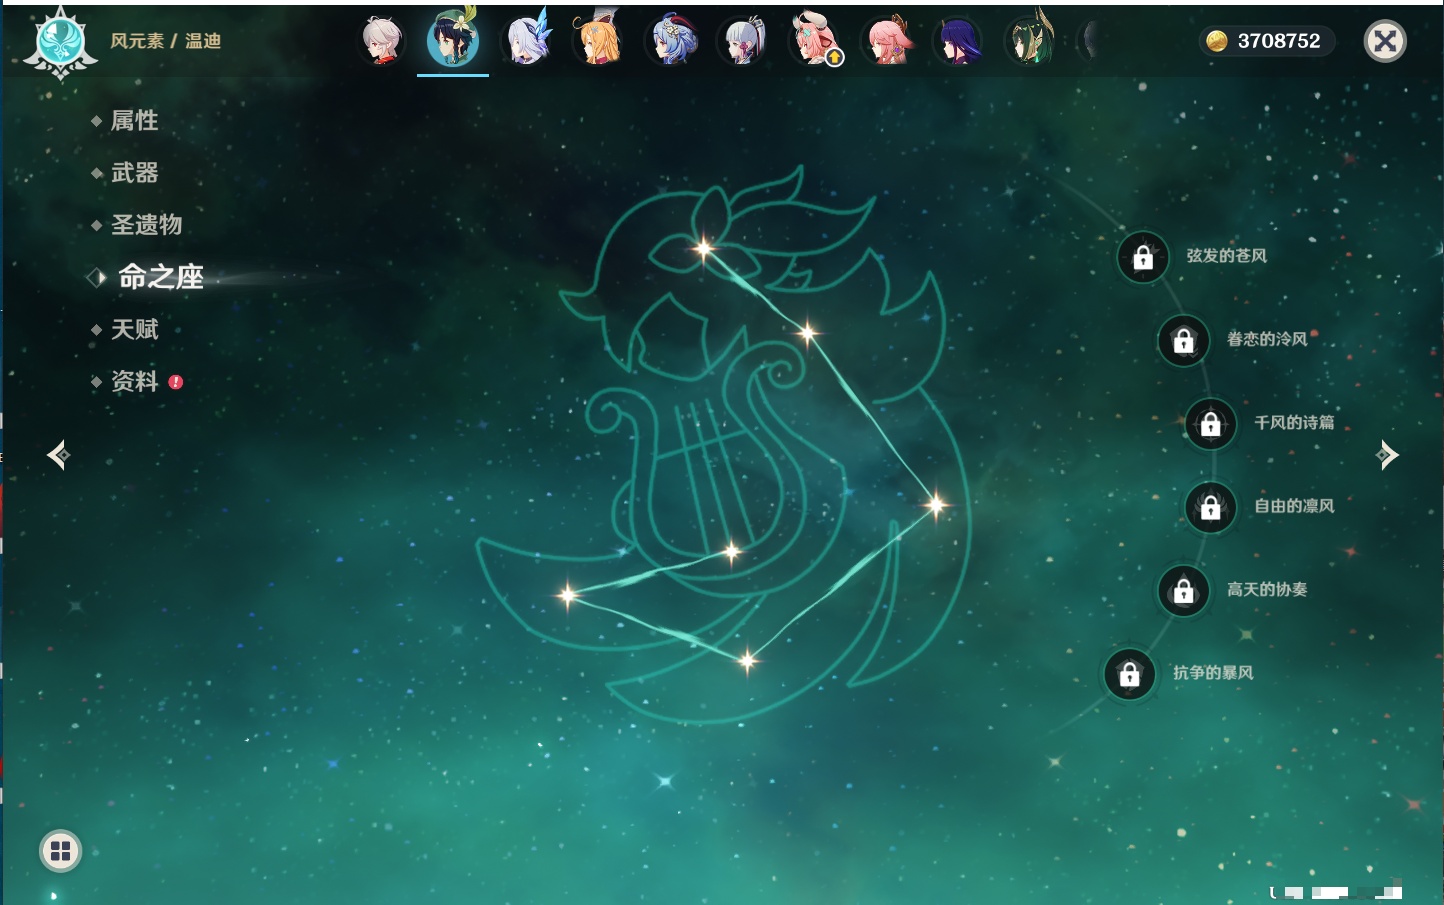The width and height of the screenshot is (1444, 905).
Task: Click the gold Mora coin icon
Action: 1217,41
